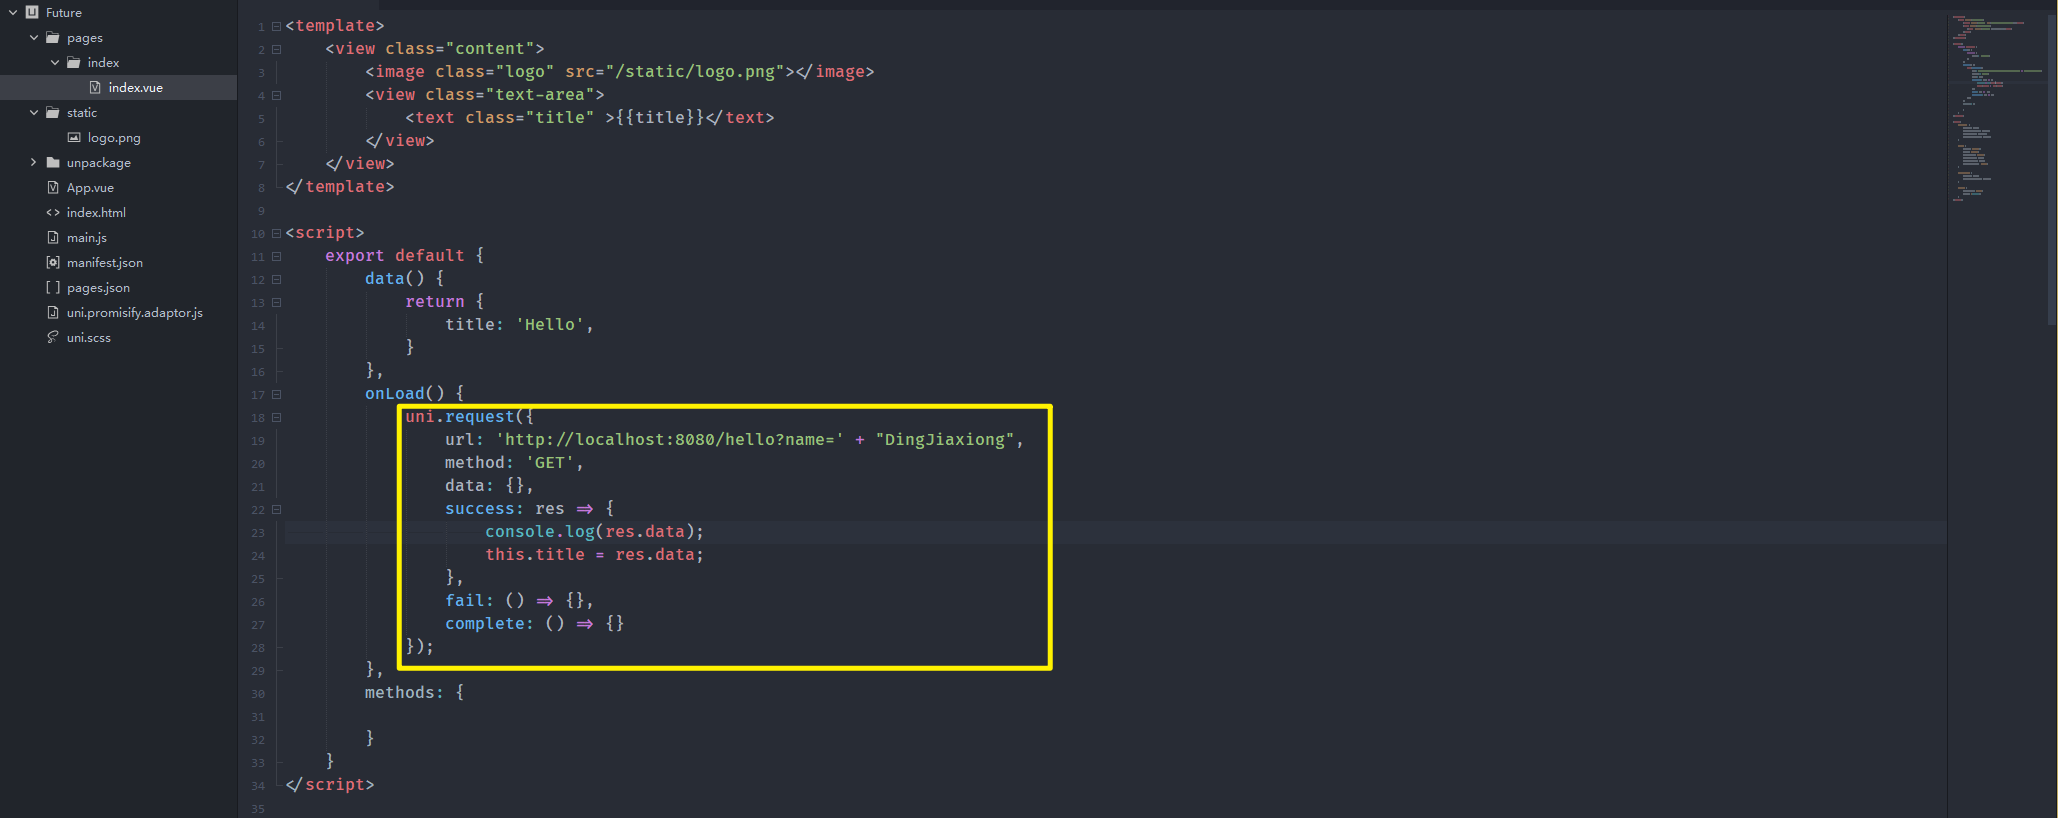The height and width of the screenshot is (818, 2058).
Task: Click the pages.json brackets icon
Action: pos(53,287)
